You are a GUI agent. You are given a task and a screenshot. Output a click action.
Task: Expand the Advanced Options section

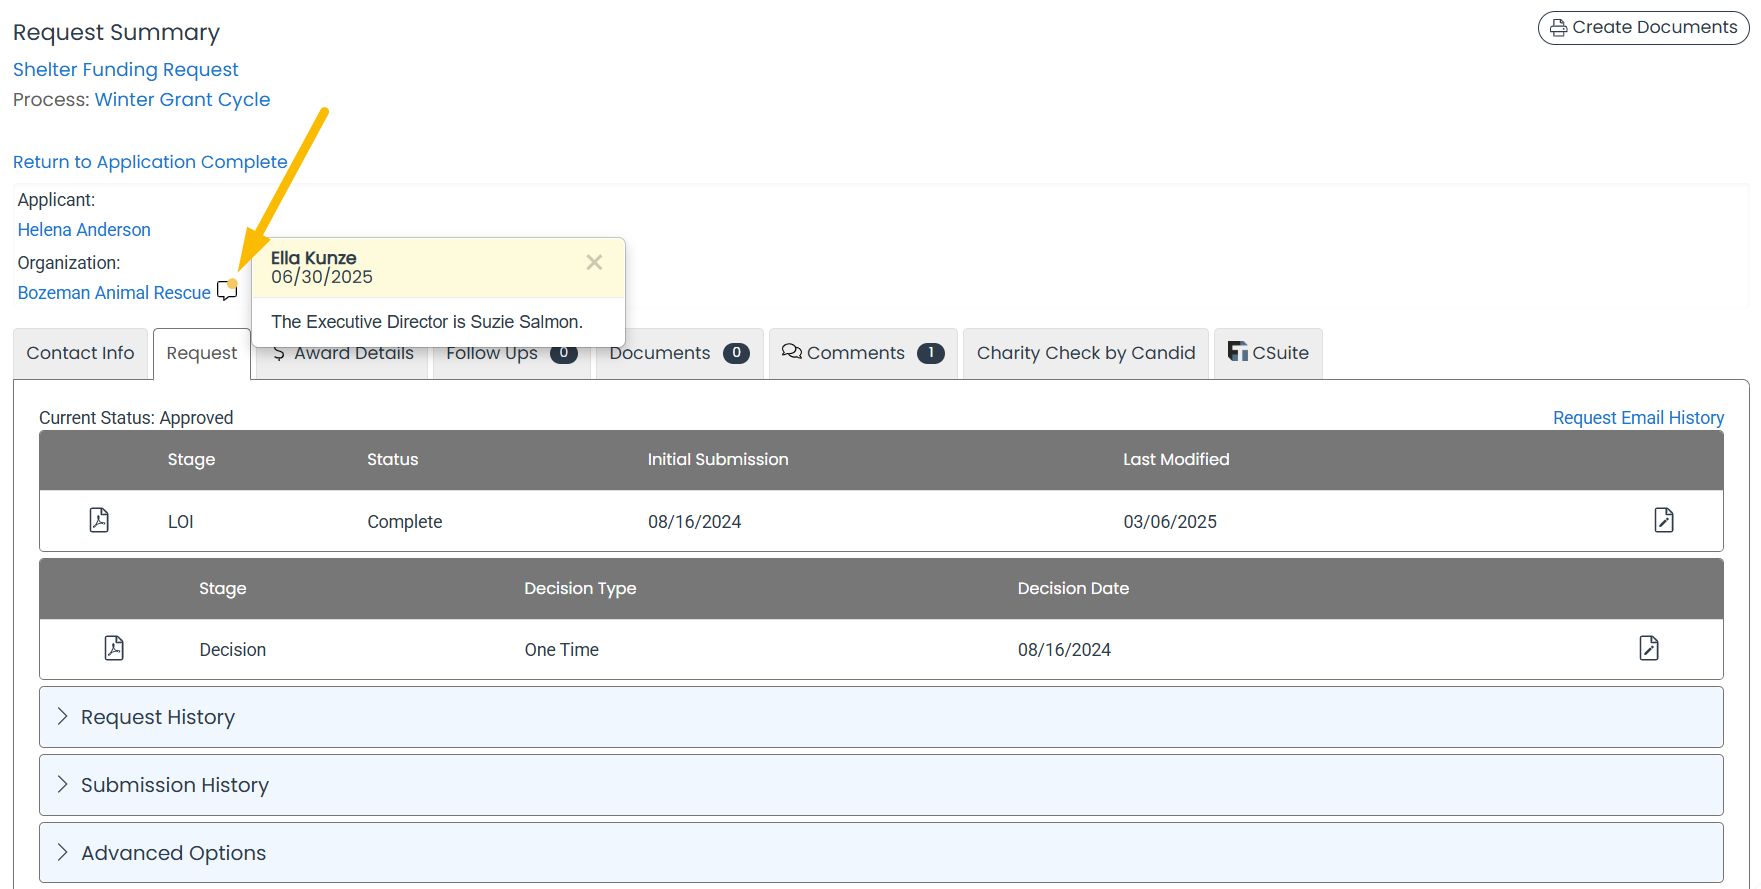173,853
